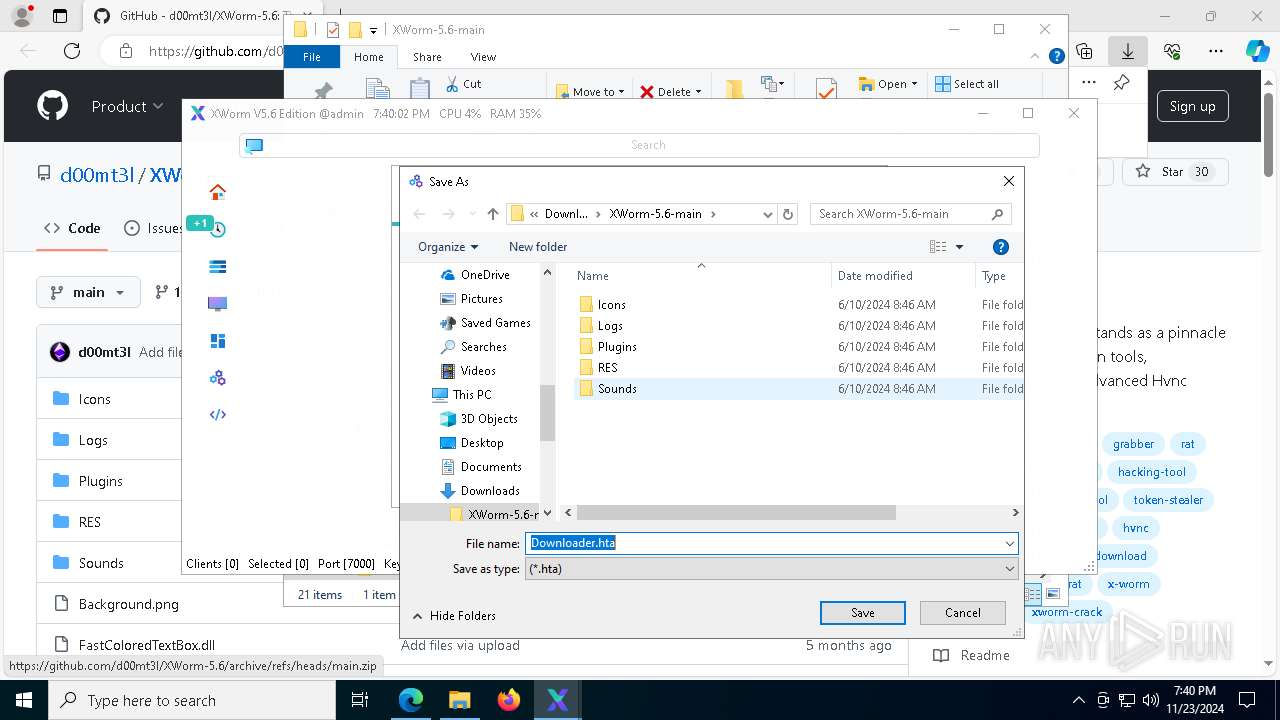This screenshot has width=1280, height=720.
Task: Open Windows Start menu
Action: (24, 700)
